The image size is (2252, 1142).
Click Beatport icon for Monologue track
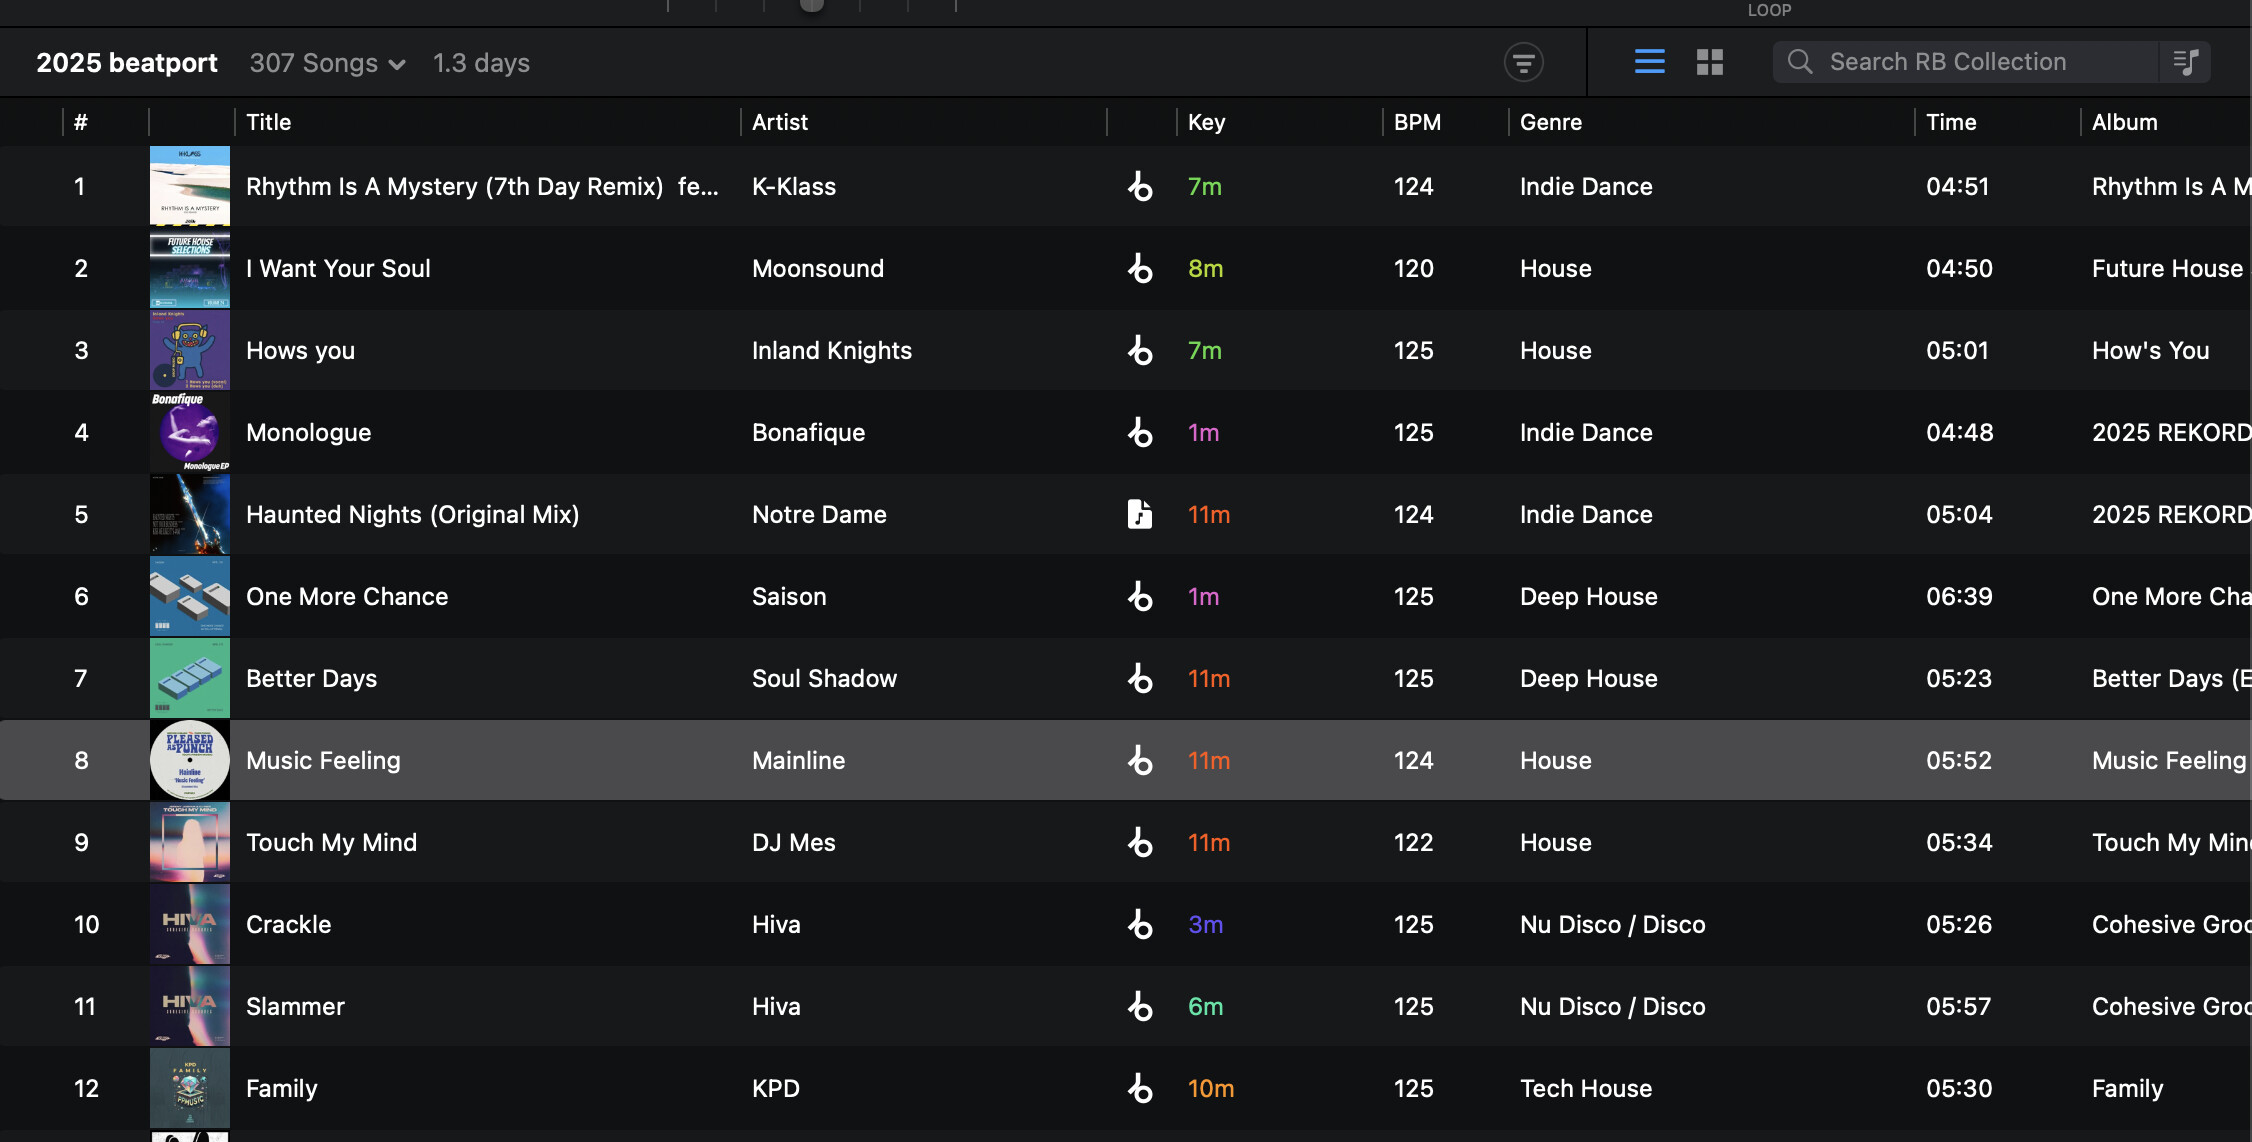pos(1140,432)
